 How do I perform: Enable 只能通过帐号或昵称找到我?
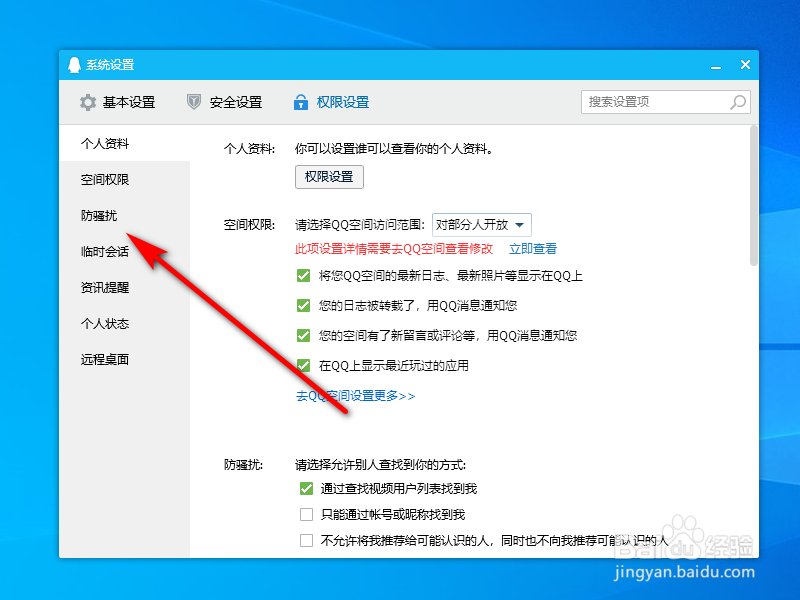coord(306,514)
